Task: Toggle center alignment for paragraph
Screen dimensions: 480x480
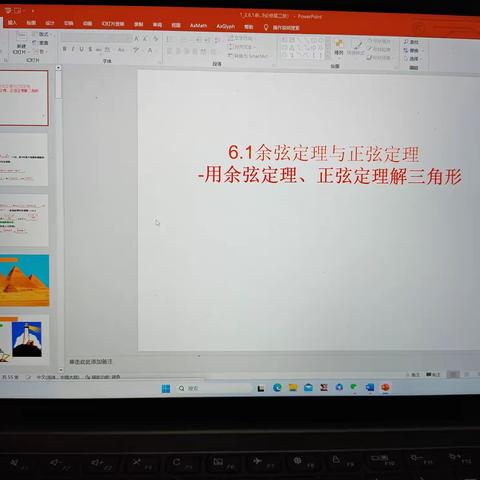Action: click(178, 51)
